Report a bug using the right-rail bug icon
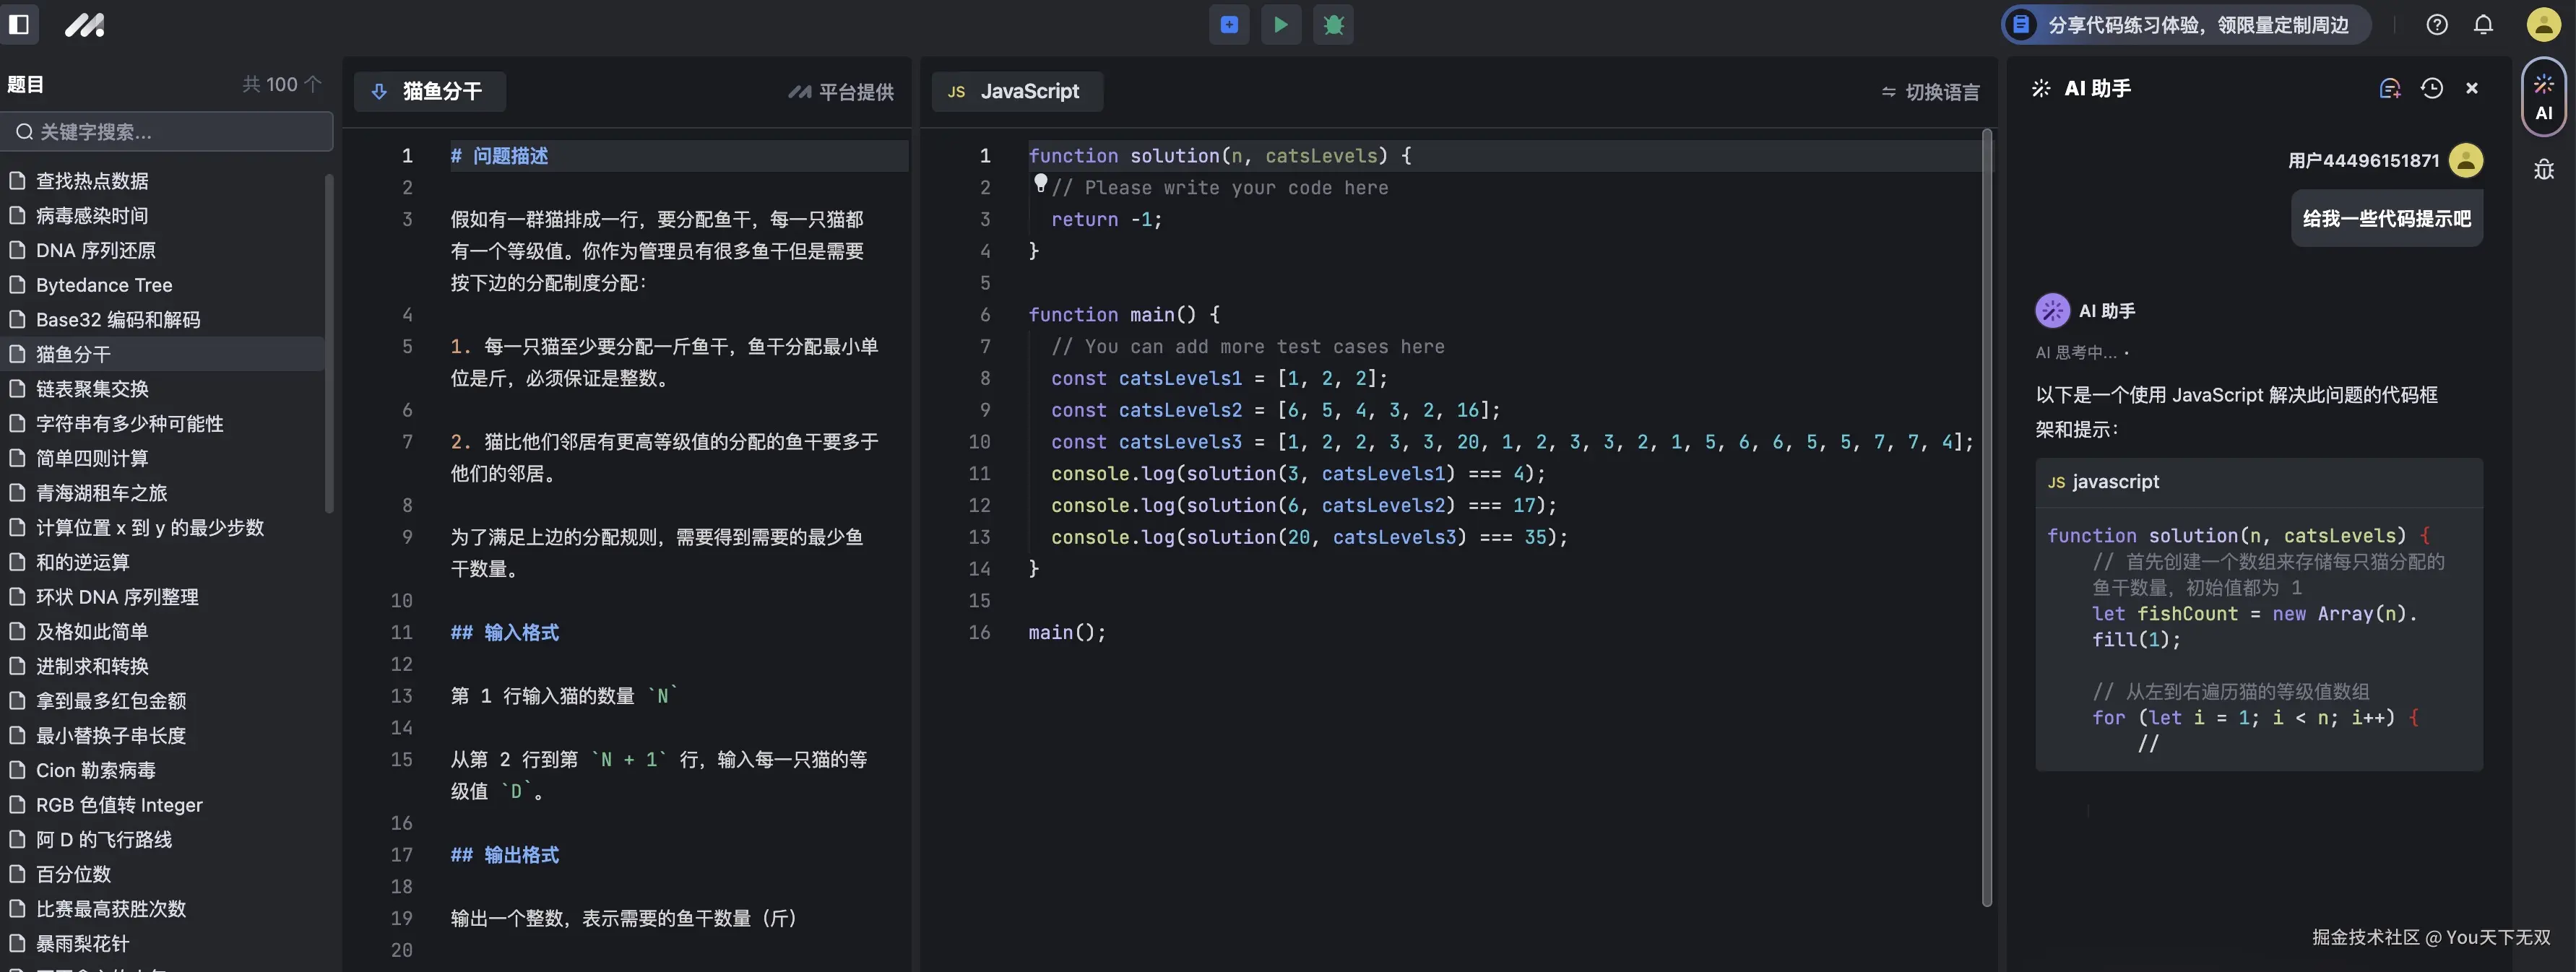This screenshot has width=2576, height=972. coord(2544,169)
